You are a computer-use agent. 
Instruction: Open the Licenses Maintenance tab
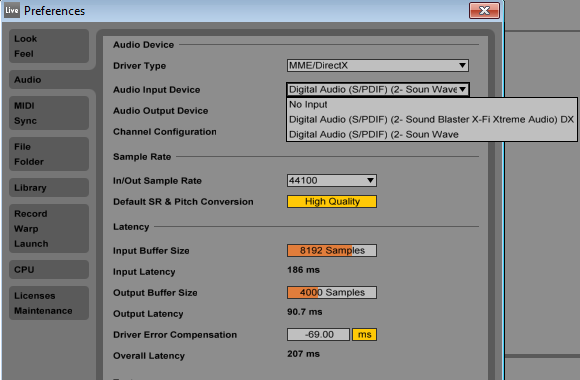pos(49,303)
